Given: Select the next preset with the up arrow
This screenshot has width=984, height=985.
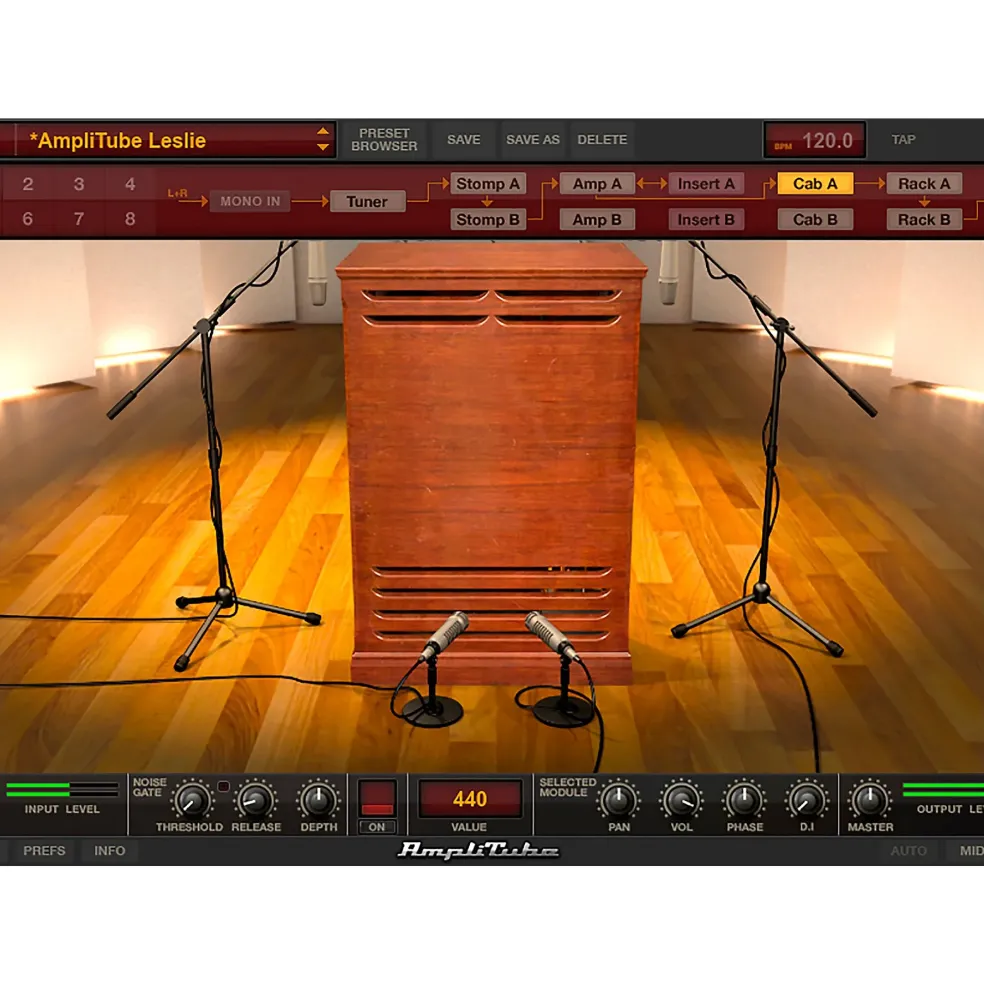Looking at the screenshot, I should tap(322, 131).
